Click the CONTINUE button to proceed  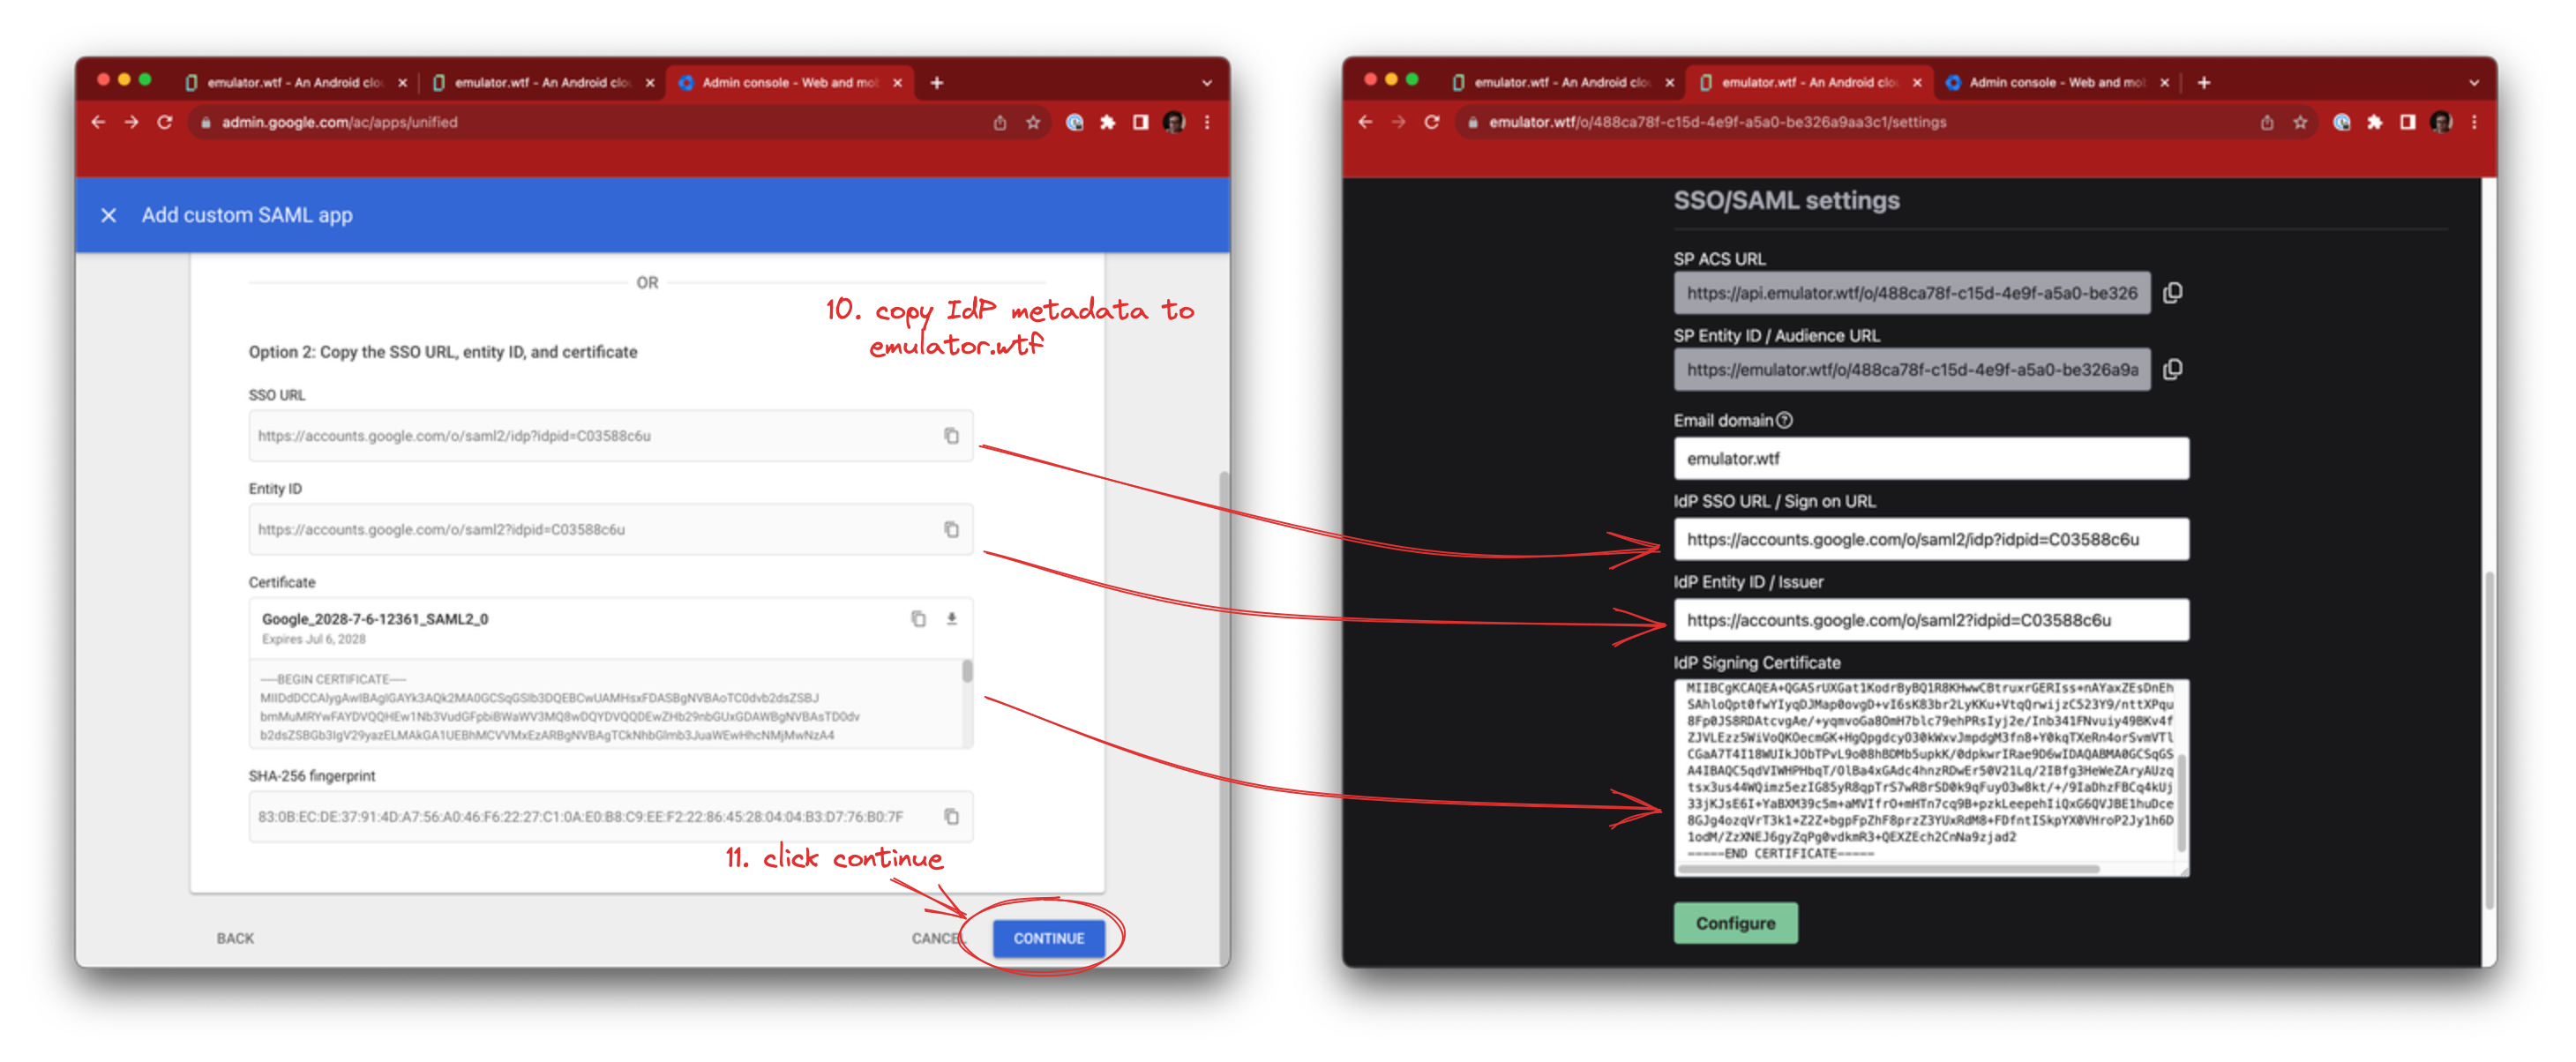click(x=1048, y=939)
